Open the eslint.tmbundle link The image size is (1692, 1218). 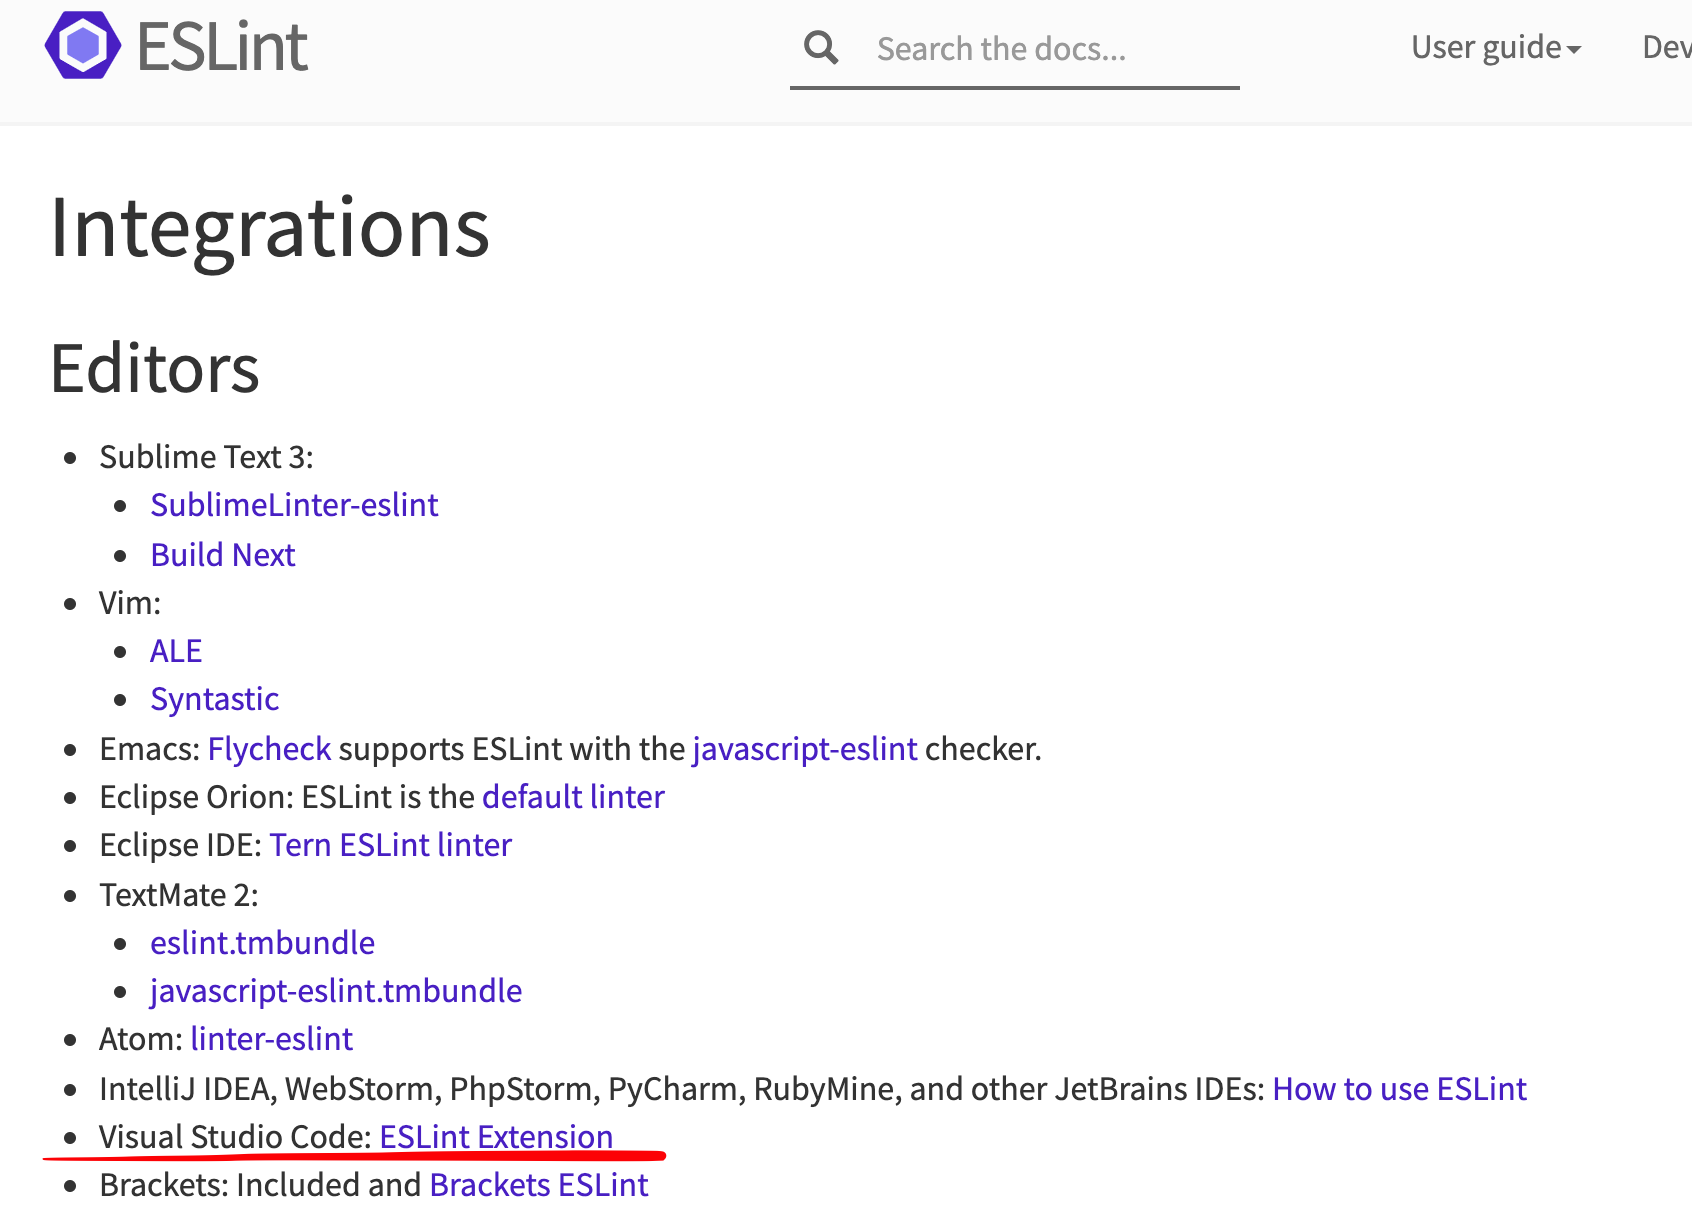tap(262, 942)
